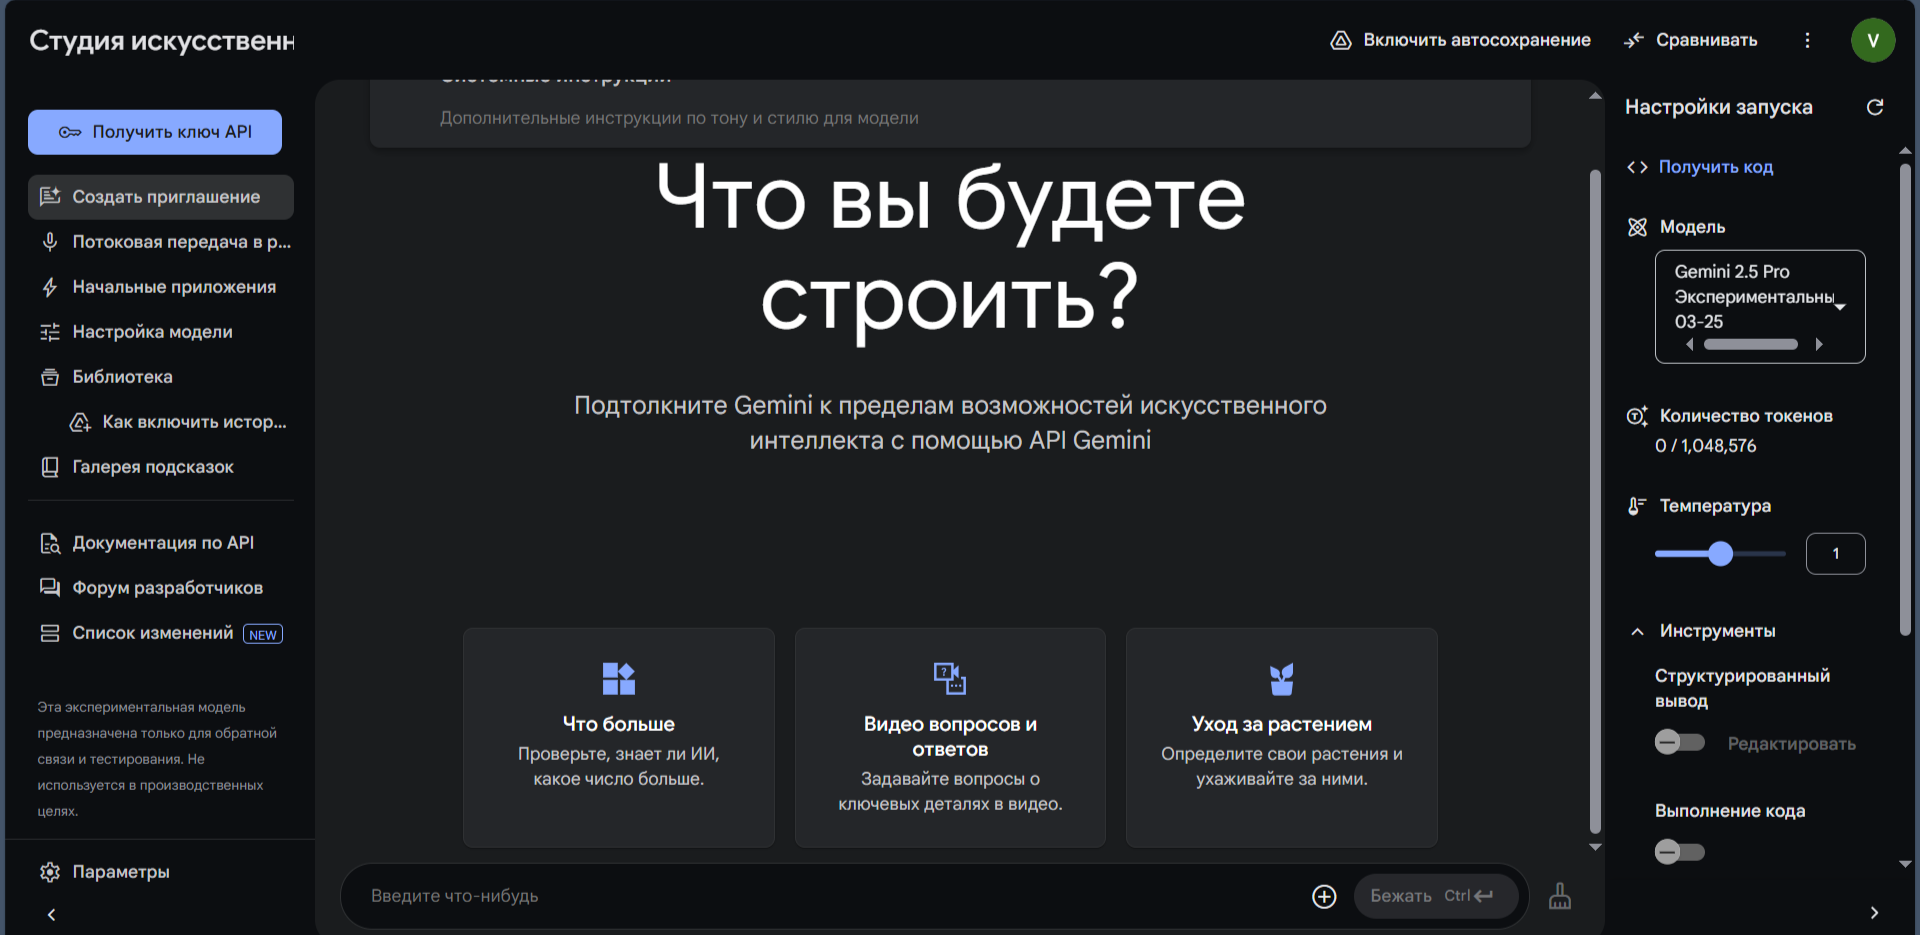Click the left arrow in the model selector scroller
The height and width of the screenshot is (935, 1920).
1690,344
